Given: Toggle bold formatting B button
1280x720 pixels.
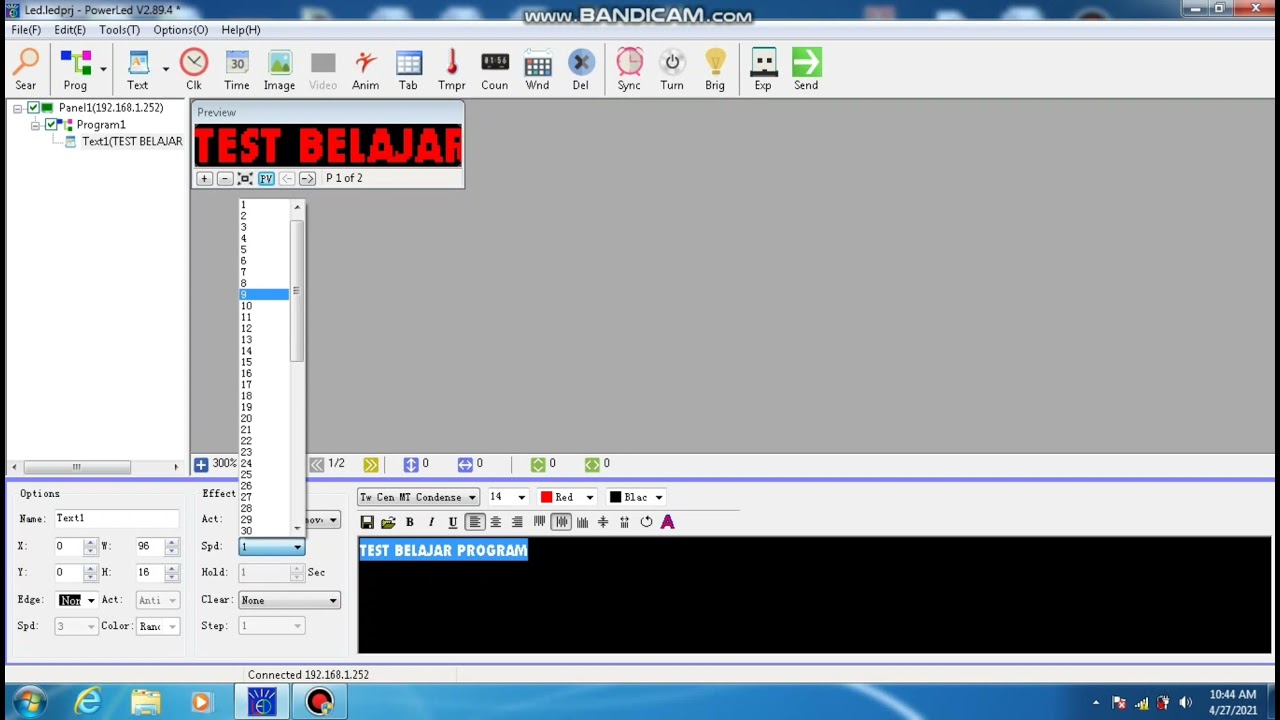Looking at the screenshot, I should [409, 522].
